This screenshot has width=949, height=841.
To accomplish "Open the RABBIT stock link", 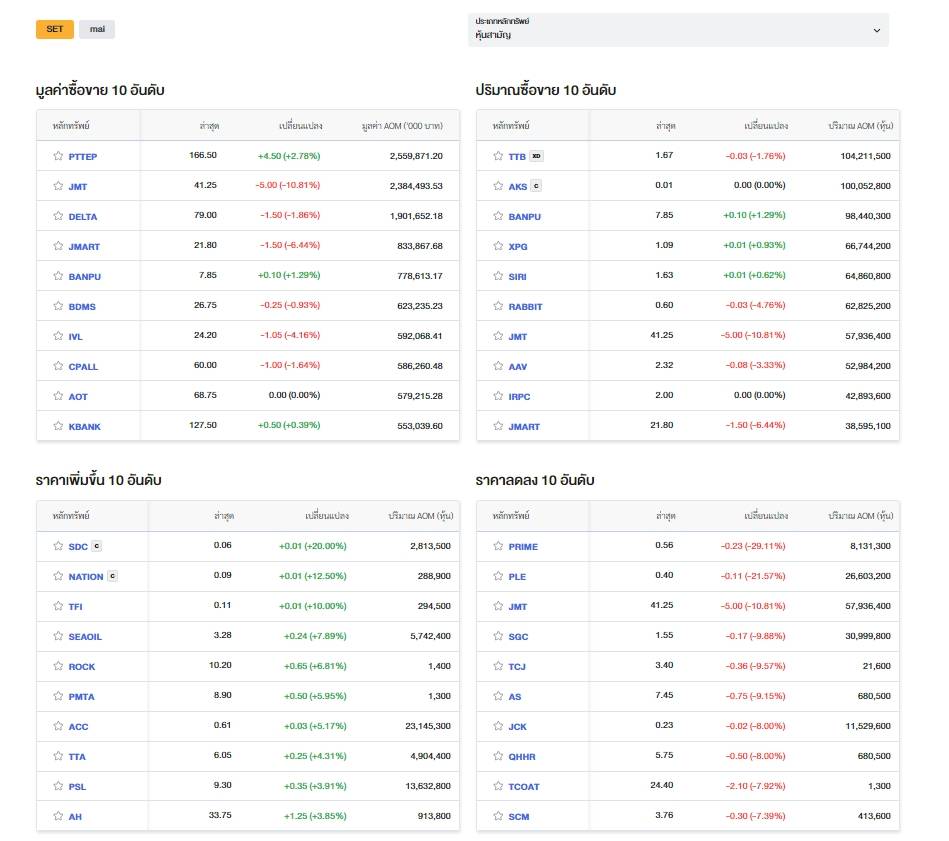I will [x=525, y=307].
